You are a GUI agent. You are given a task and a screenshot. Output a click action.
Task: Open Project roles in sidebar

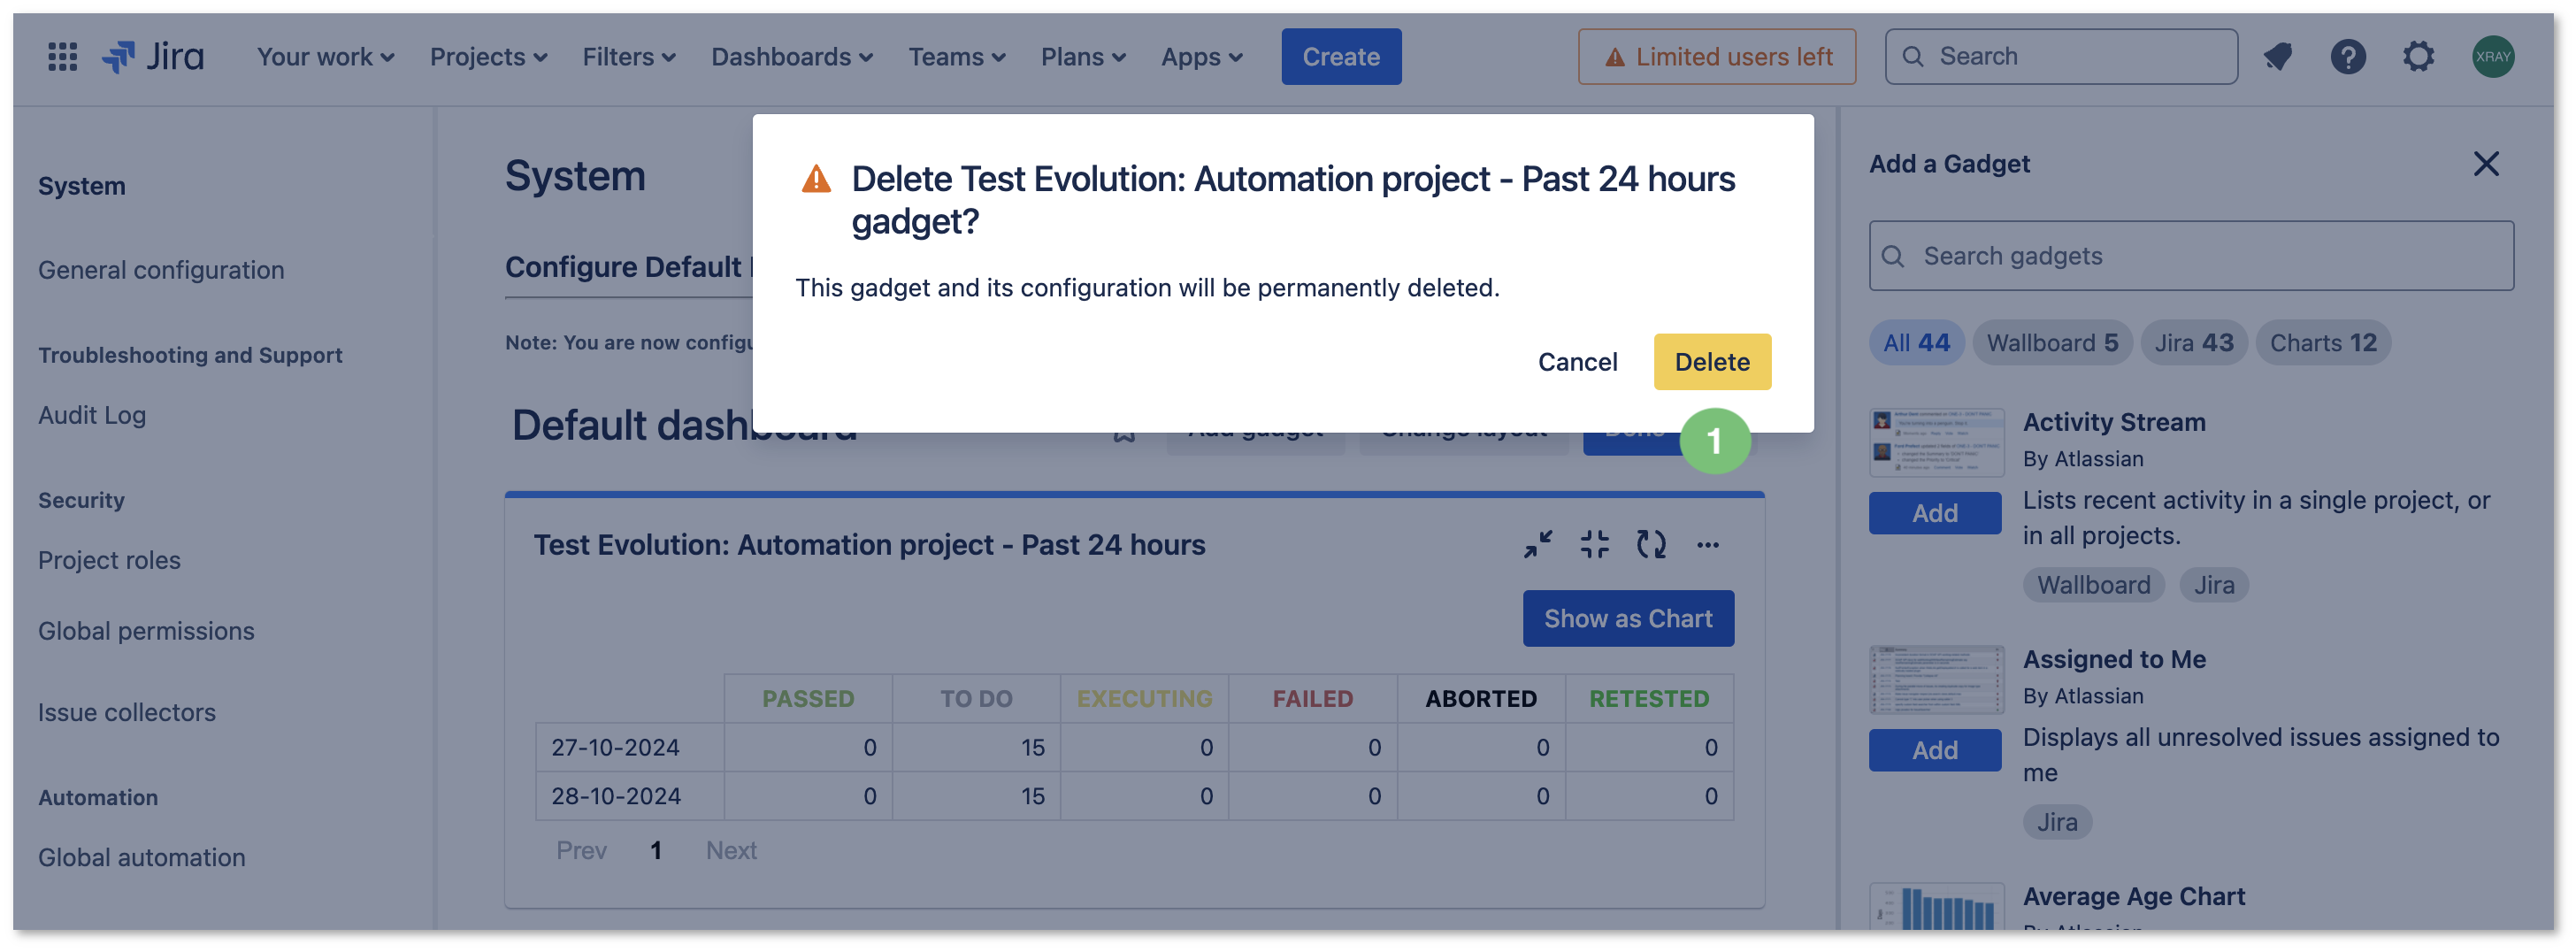pos(109,560)
